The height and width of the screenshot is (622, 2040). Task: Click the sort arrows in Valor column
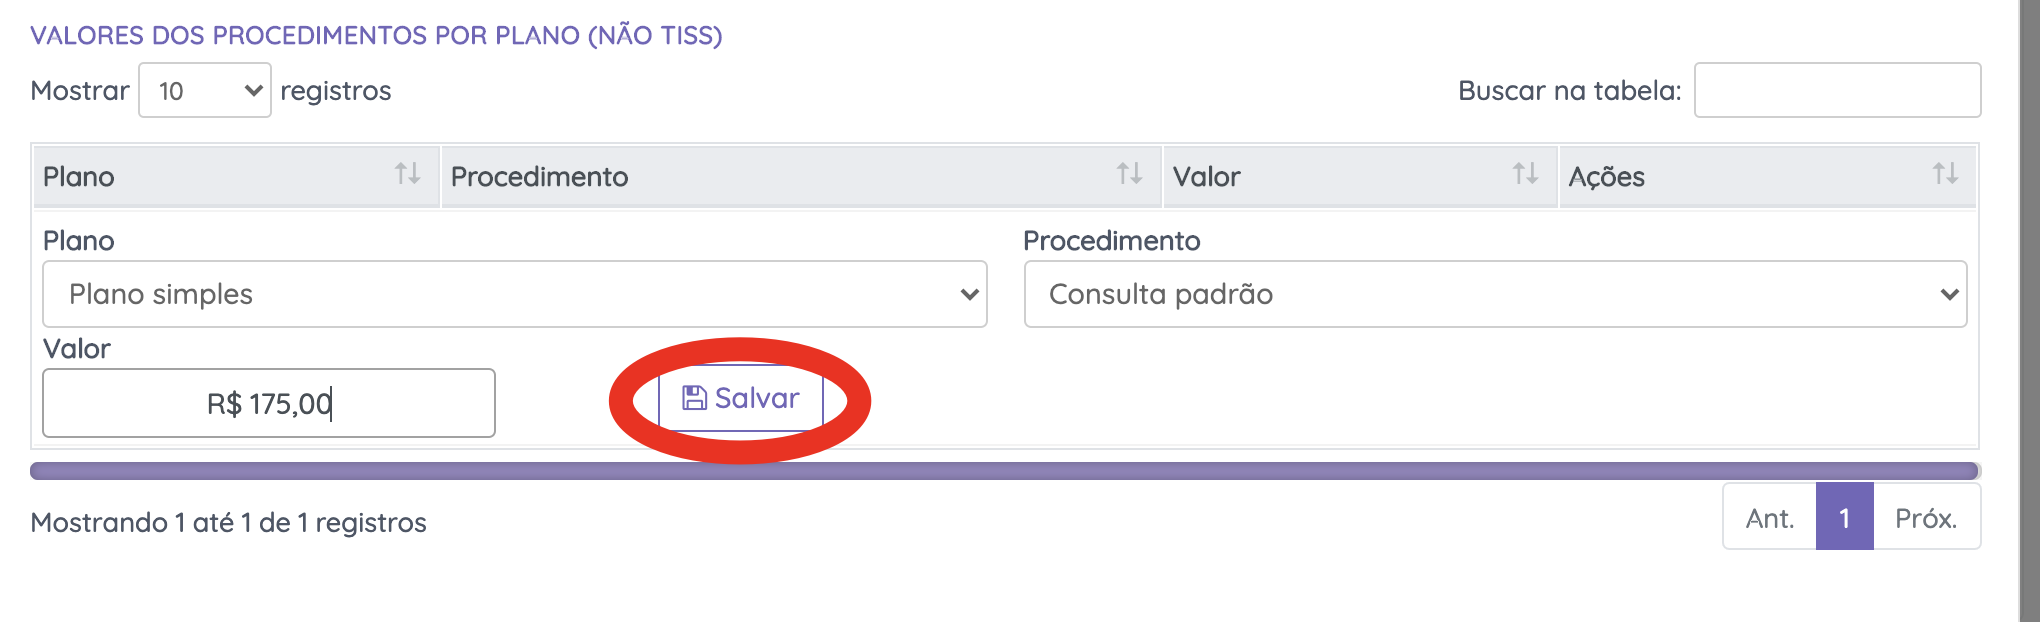click(x=1525, y=174)
